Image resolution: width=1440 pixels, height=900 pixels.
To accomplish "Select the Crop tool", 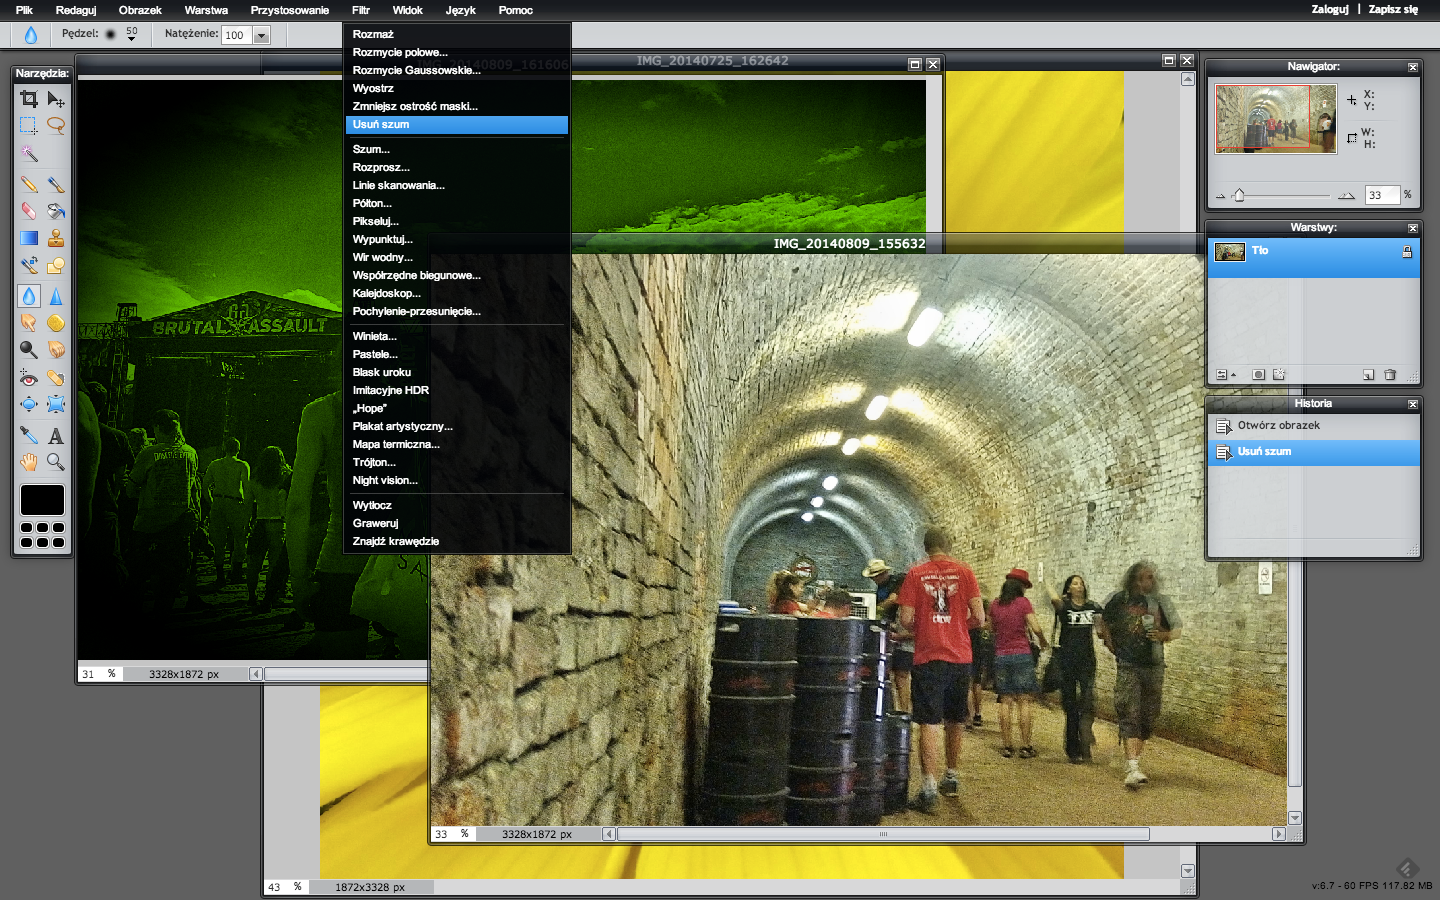I will pyautogui.click(x=29, y=99).
